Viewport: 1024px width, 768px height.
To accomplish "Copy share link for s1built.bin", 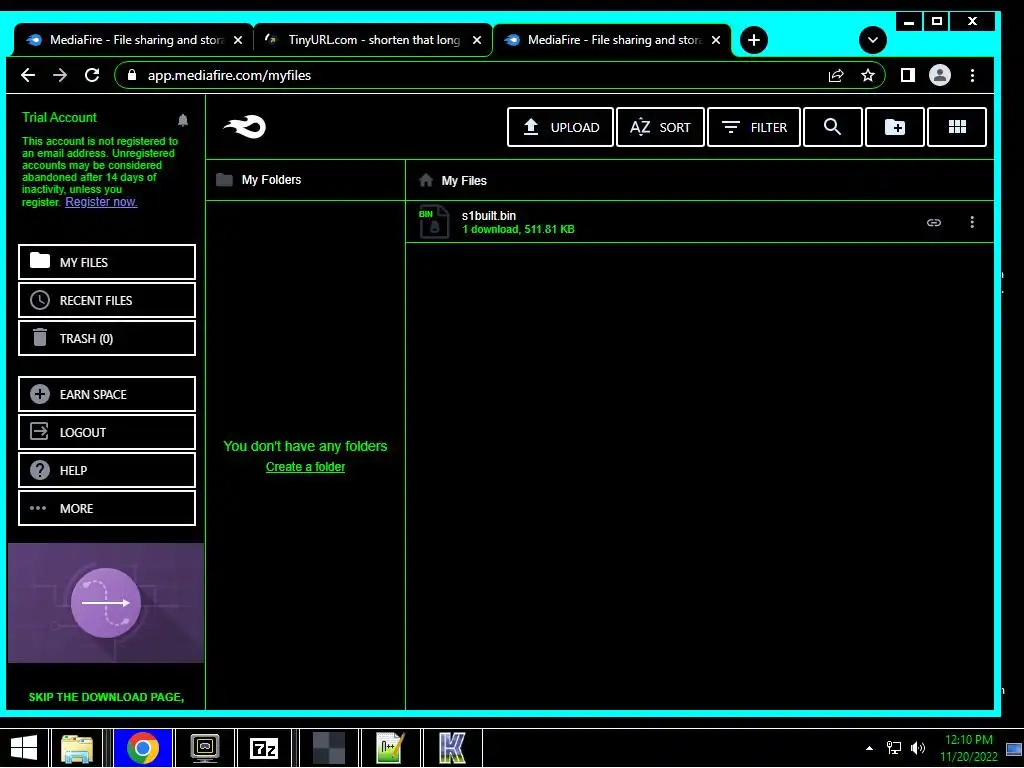I will [934, 223].
